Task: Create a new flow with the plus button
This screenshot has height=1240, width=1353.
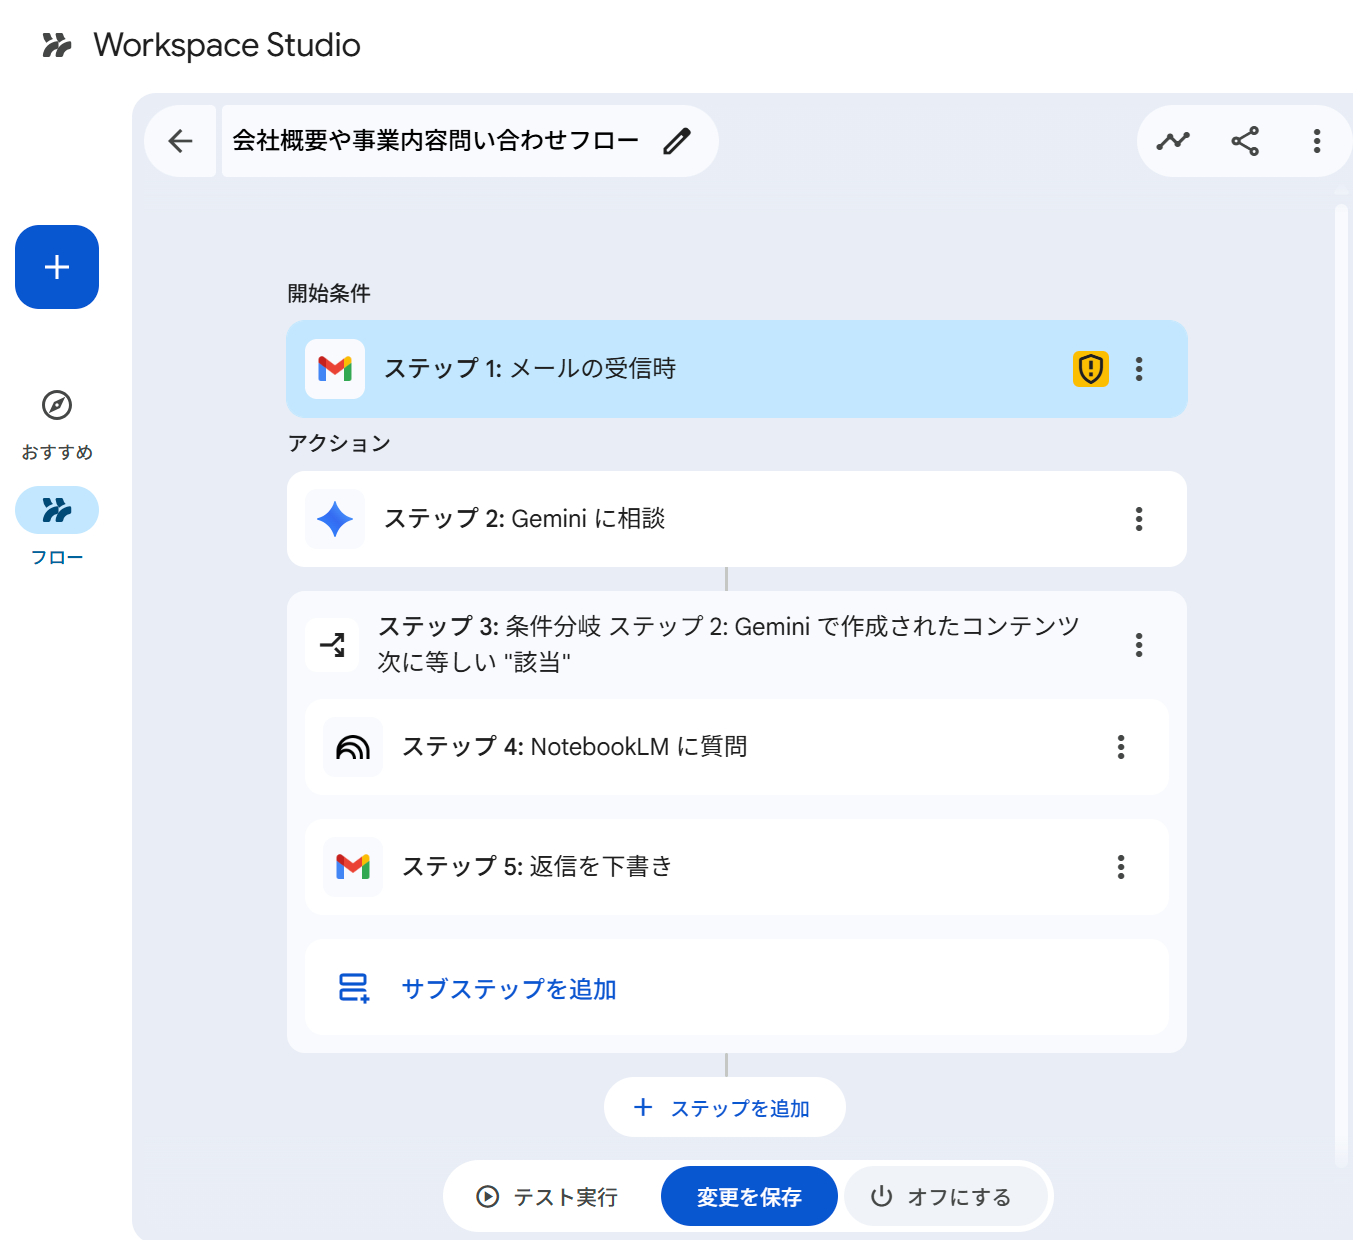Action: [57, 267]
